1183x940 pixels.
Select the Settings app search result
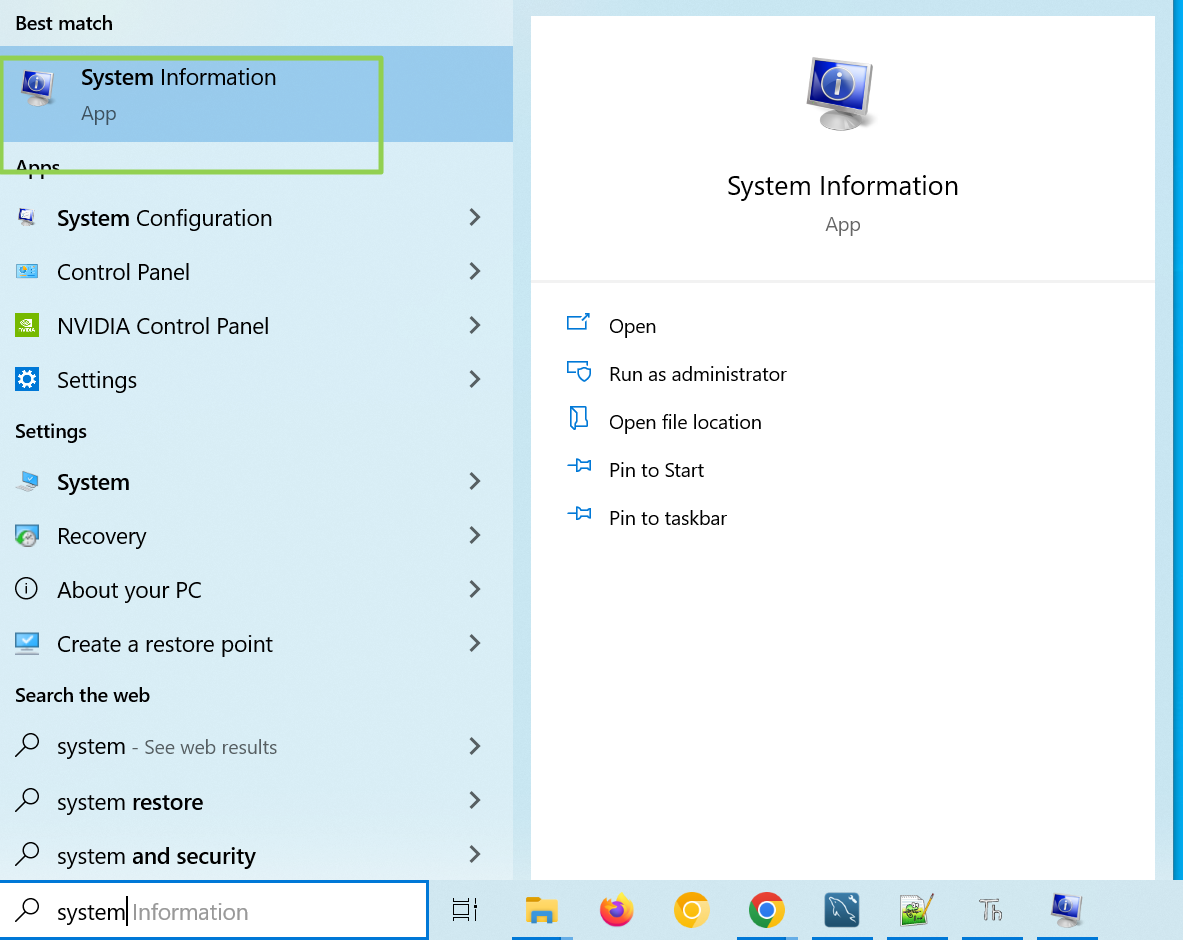(x=97, y=380)
